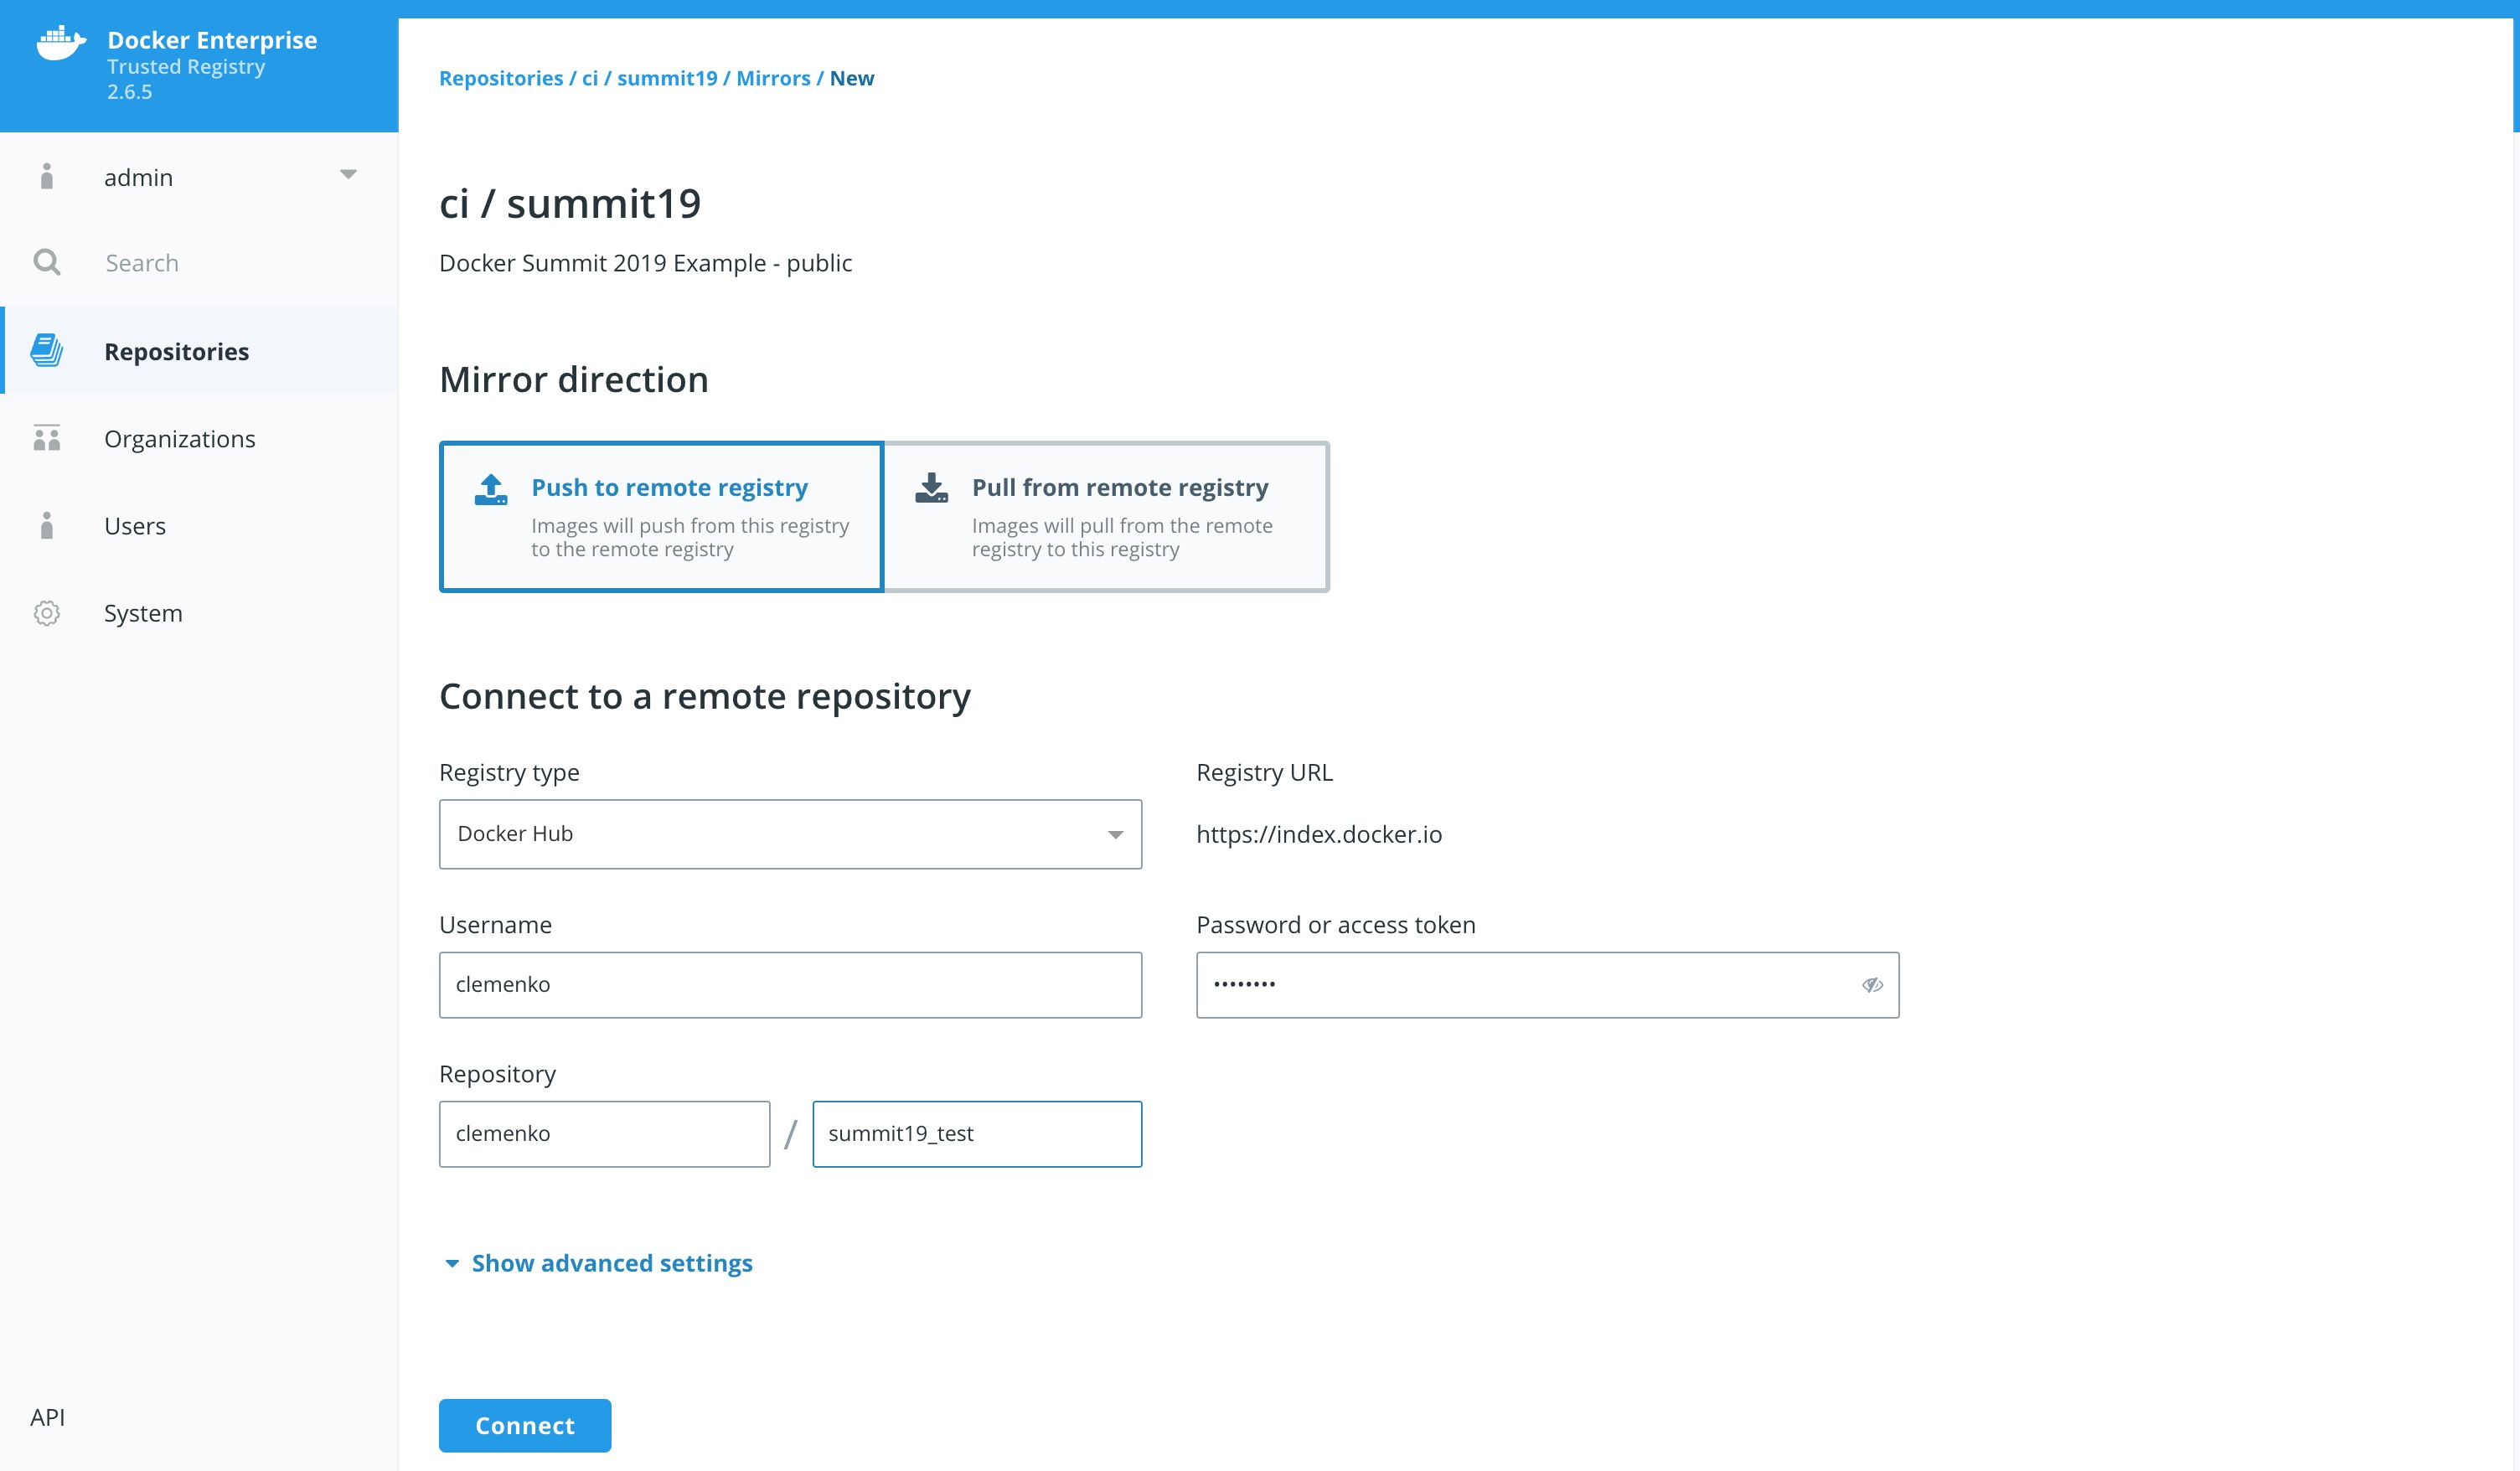Click the API link at sidebar bottom
Viewport: 2520px width, 1471px height.
47,1417
